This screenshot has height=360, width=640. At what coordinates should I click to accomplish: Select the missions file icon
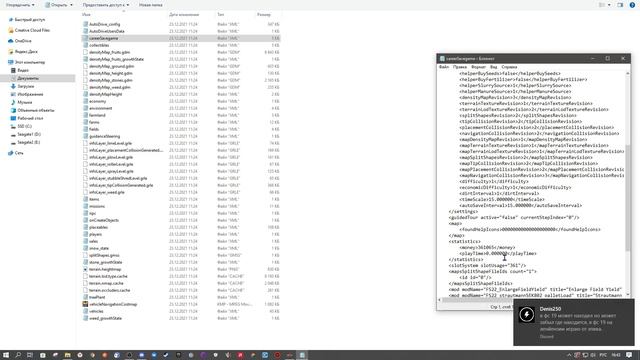[x=85, y=206]
